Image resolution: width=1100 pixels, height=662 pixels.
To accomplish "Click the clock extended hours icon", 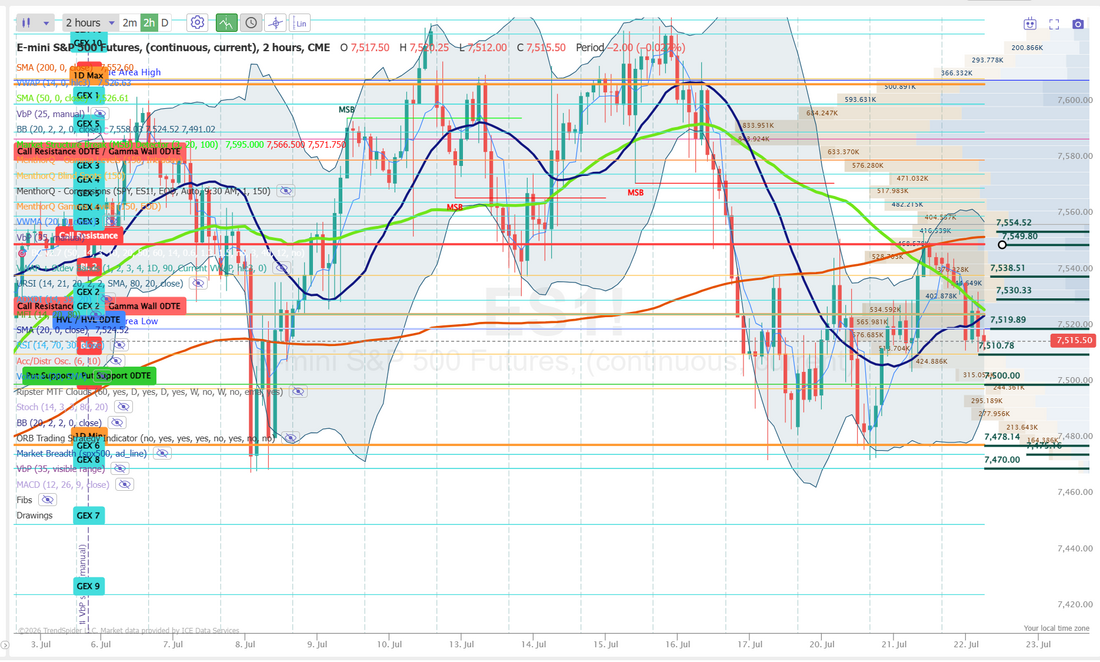I will click(250, 22).
